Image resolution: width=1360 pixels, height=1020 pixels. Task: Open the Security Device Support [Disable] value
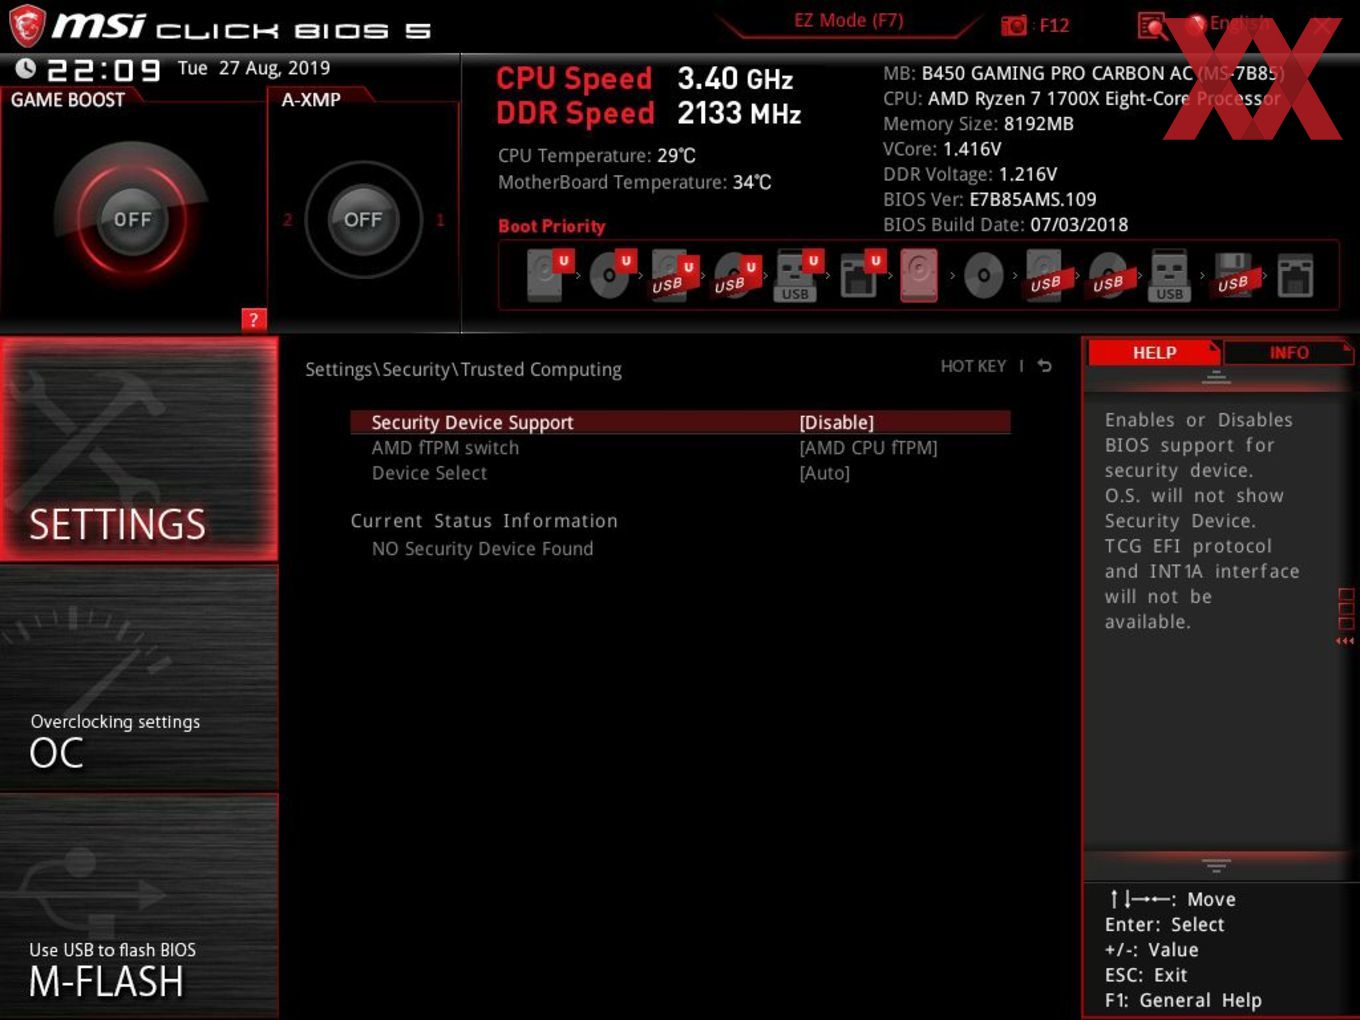pos(837,422)
